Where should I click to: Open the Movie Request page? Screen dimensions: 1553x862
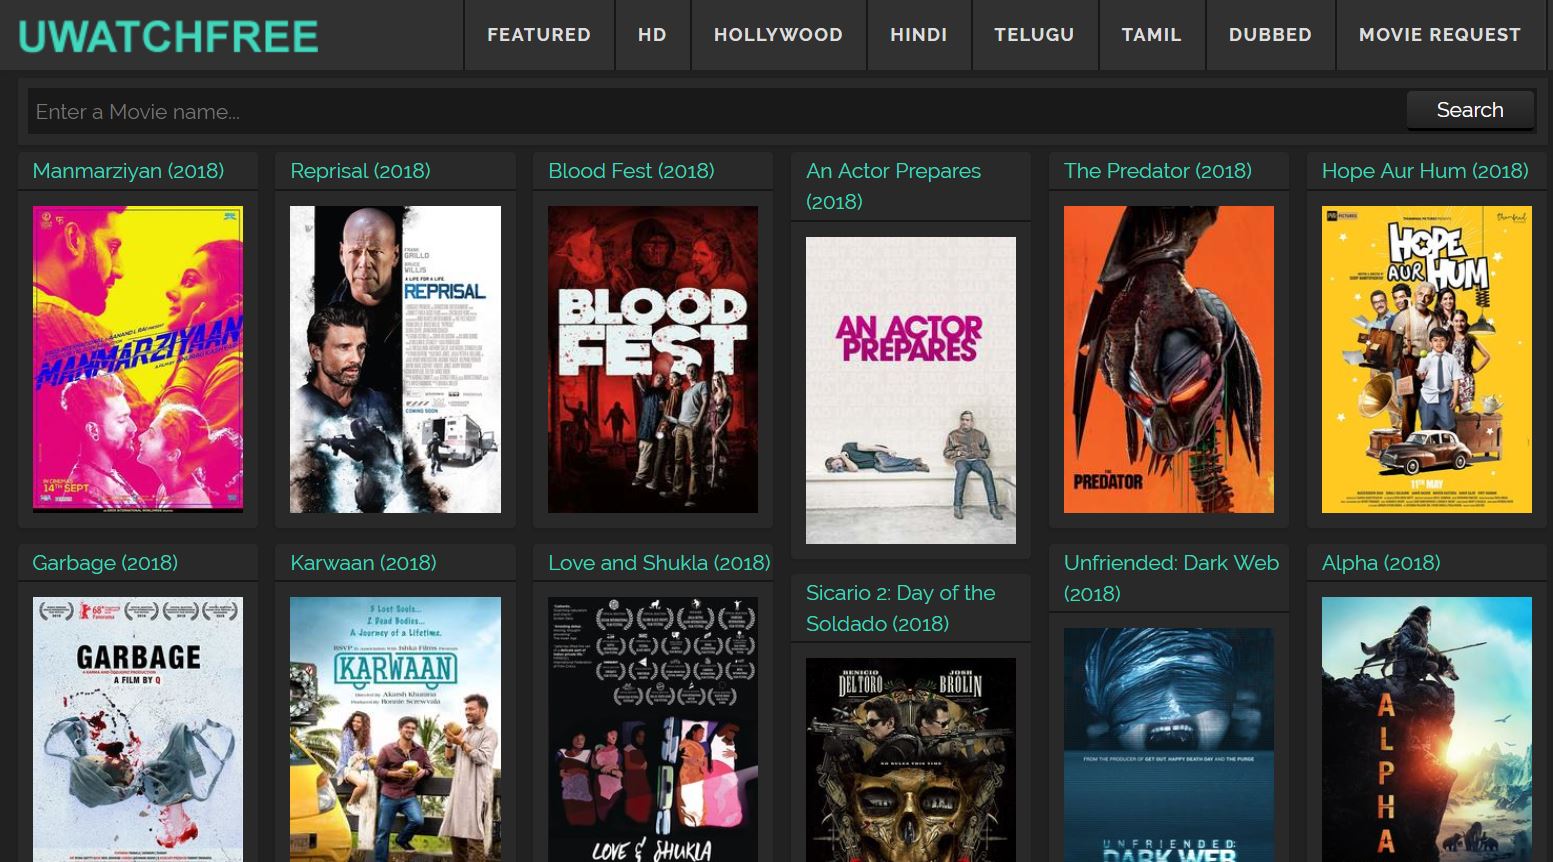click(1439, 35)
